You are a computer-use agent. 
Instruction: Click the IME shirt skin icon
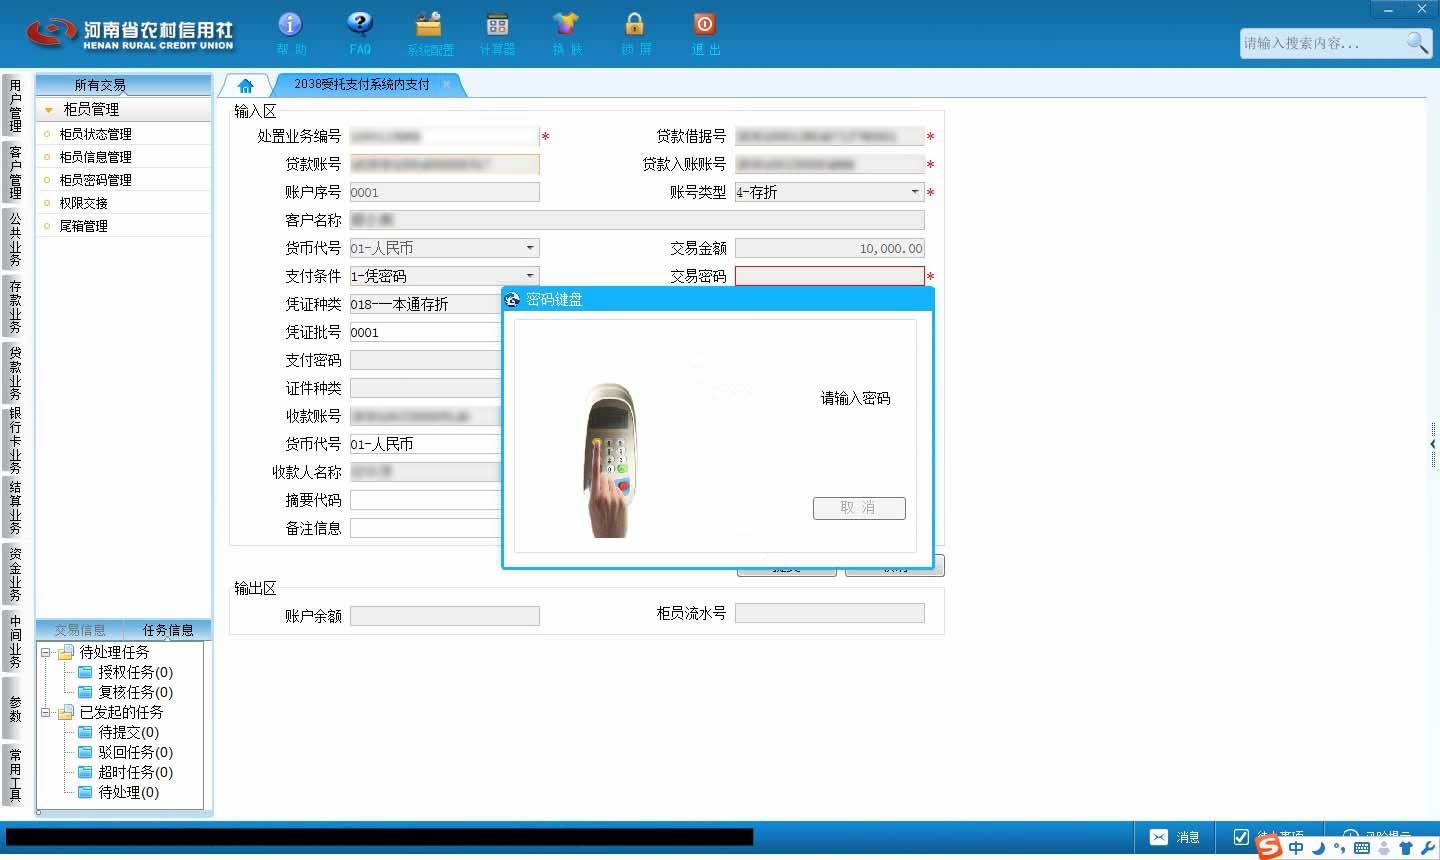(x=1406, y=848)
